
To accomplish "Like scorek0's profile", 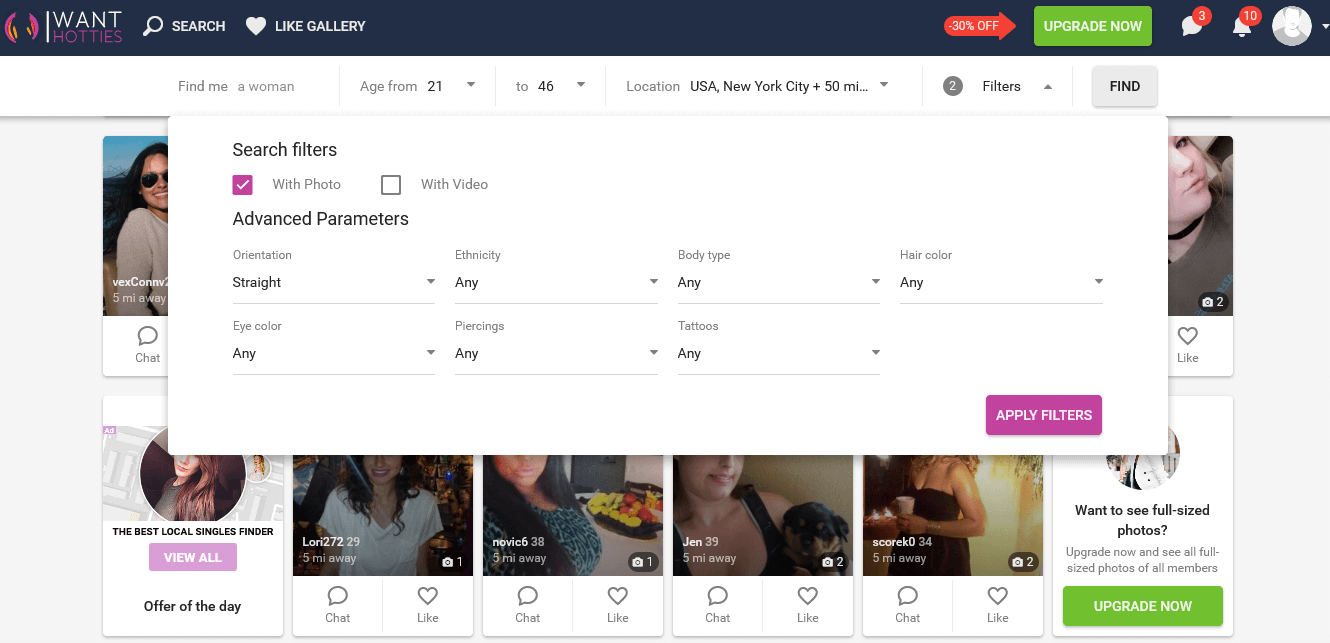I will [998, 605].
